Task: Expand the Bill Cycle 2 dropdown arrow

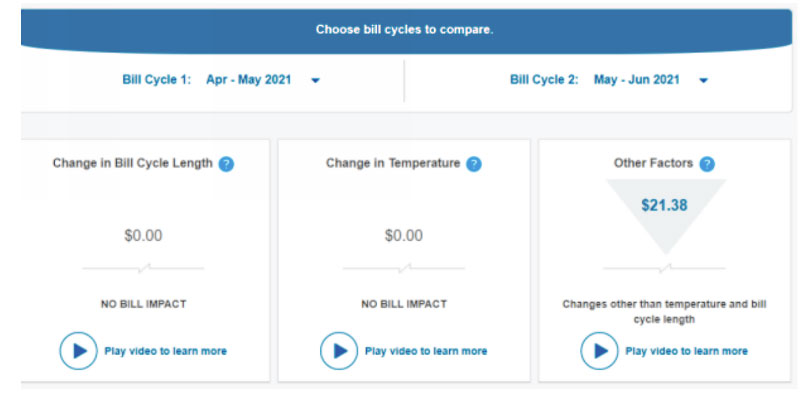Action: tap(704, 81)
